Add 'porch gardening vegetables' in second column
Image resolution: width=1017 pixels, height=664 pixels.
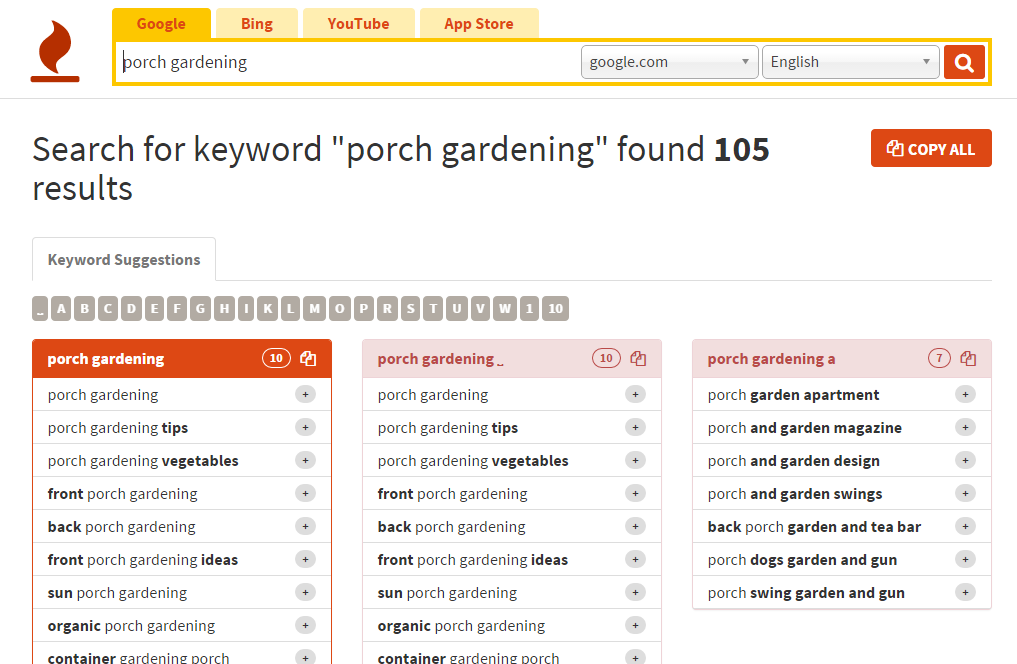coord(636,460)
